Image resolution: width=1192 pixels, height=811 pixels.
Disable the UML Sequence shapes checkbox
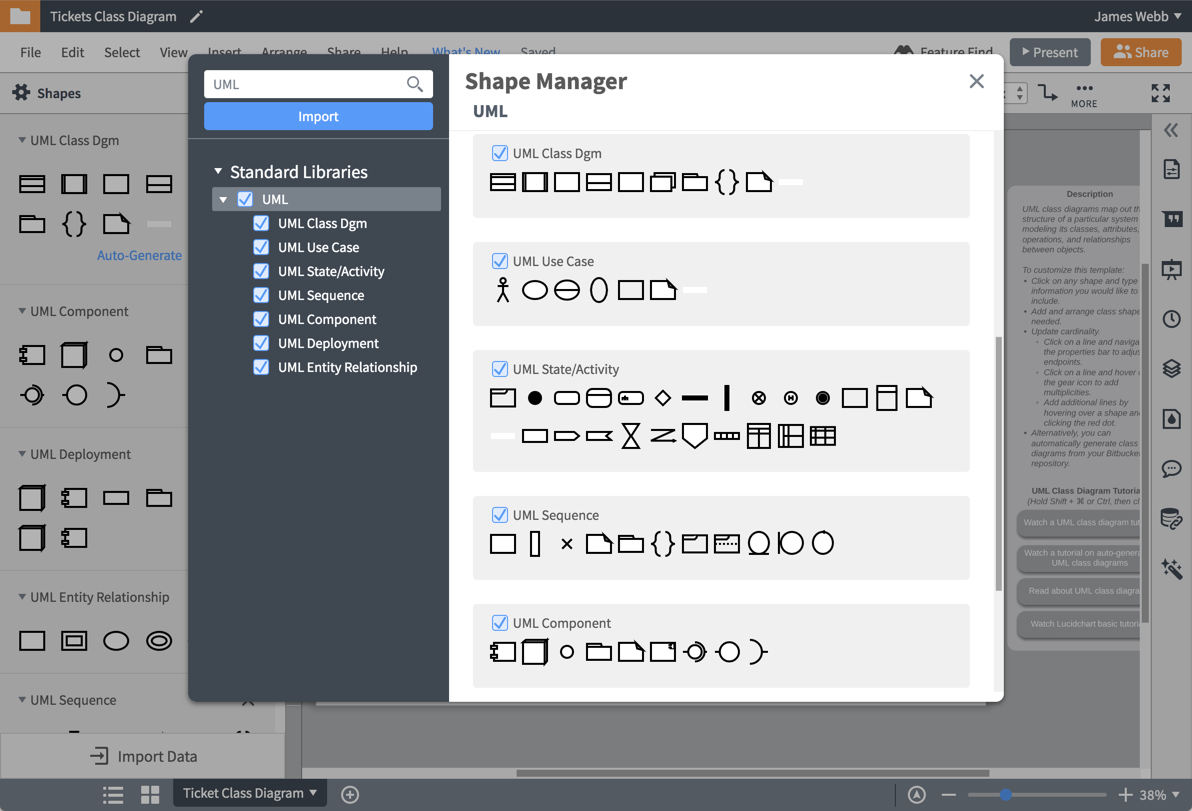coord(261,295)
